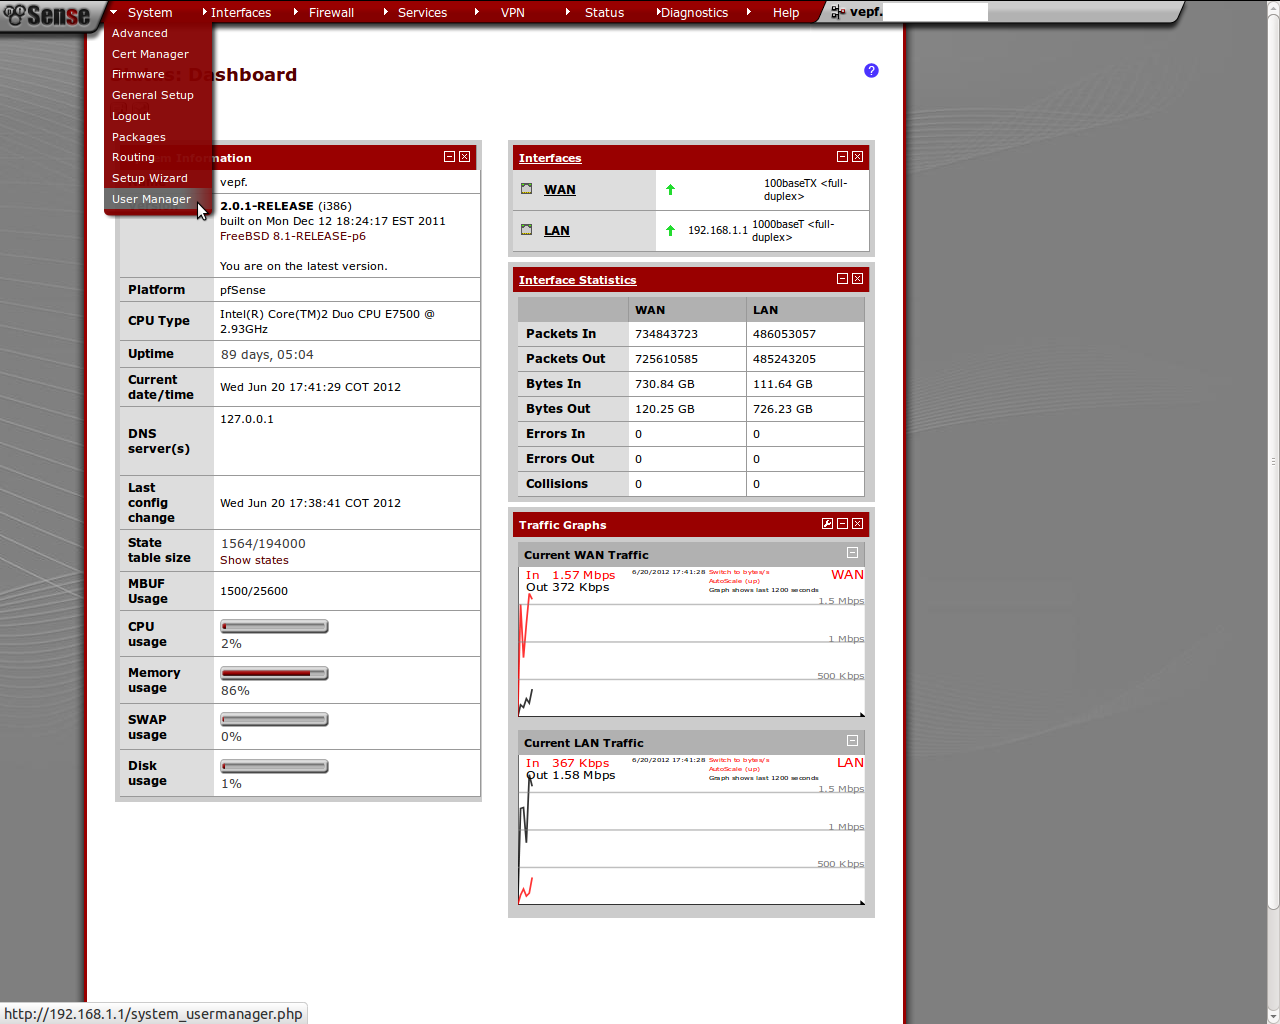Open the Interfaces menu
Viewport: 1280px width, 1024px height.
click(x=241, y=13)
